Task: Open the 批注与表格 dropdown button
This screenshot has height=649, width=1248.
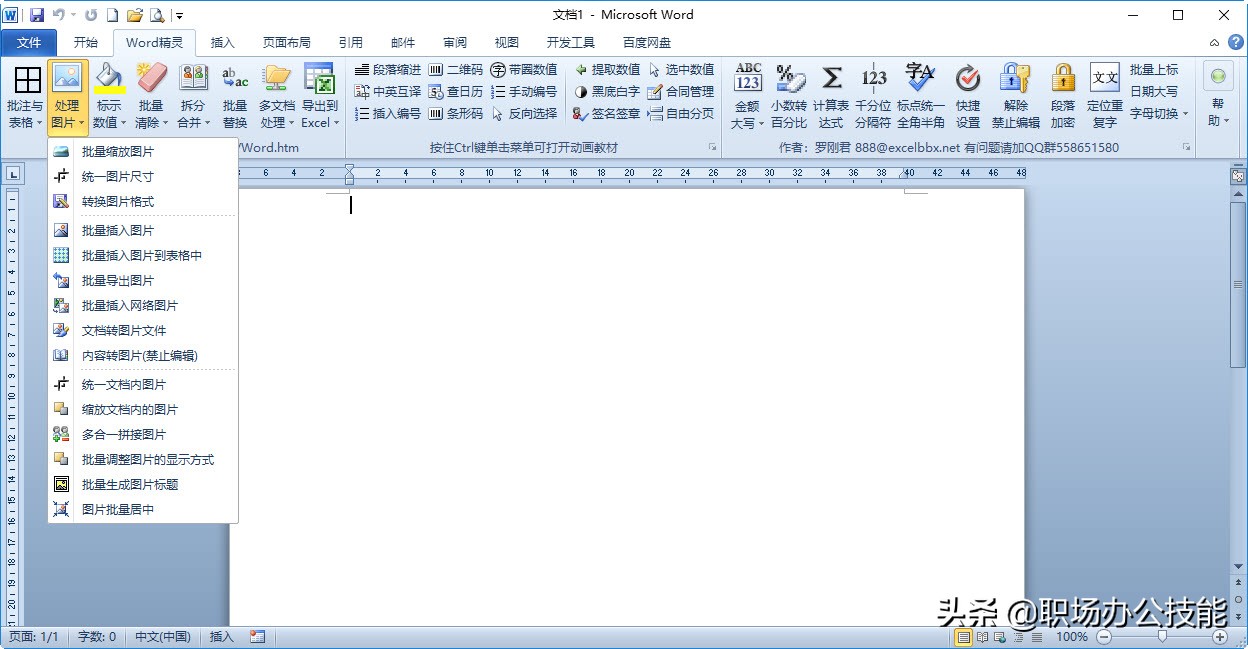Action: 25,97
